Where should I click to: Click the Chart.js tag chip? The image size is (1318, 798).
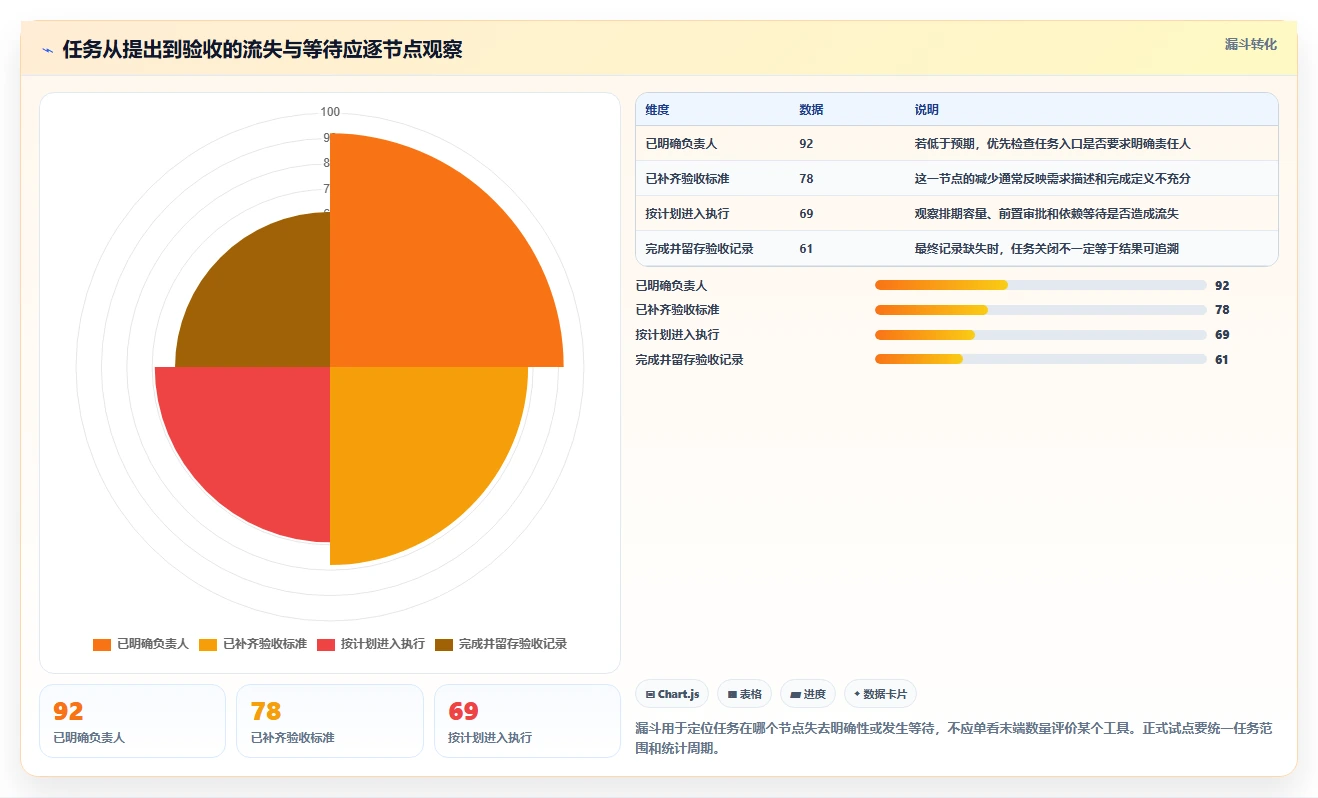(x=672, y=694)
